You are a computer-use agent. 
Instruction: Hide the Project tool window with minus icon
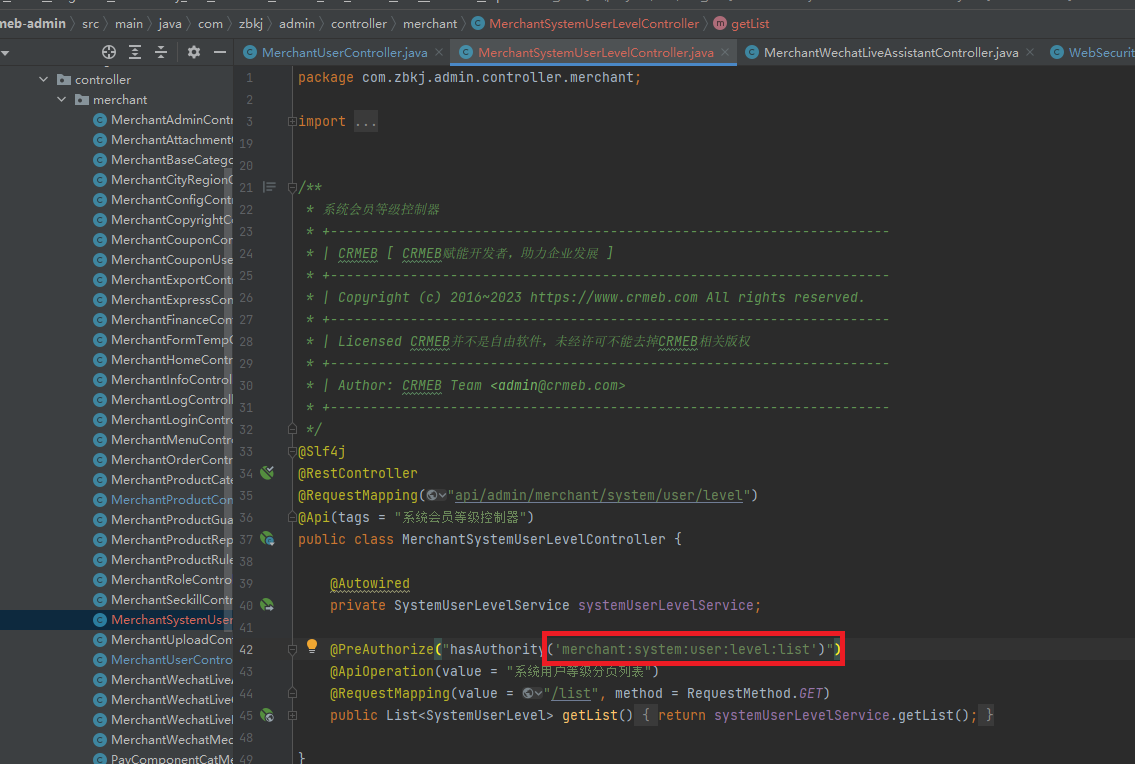[x=220, y=52]
